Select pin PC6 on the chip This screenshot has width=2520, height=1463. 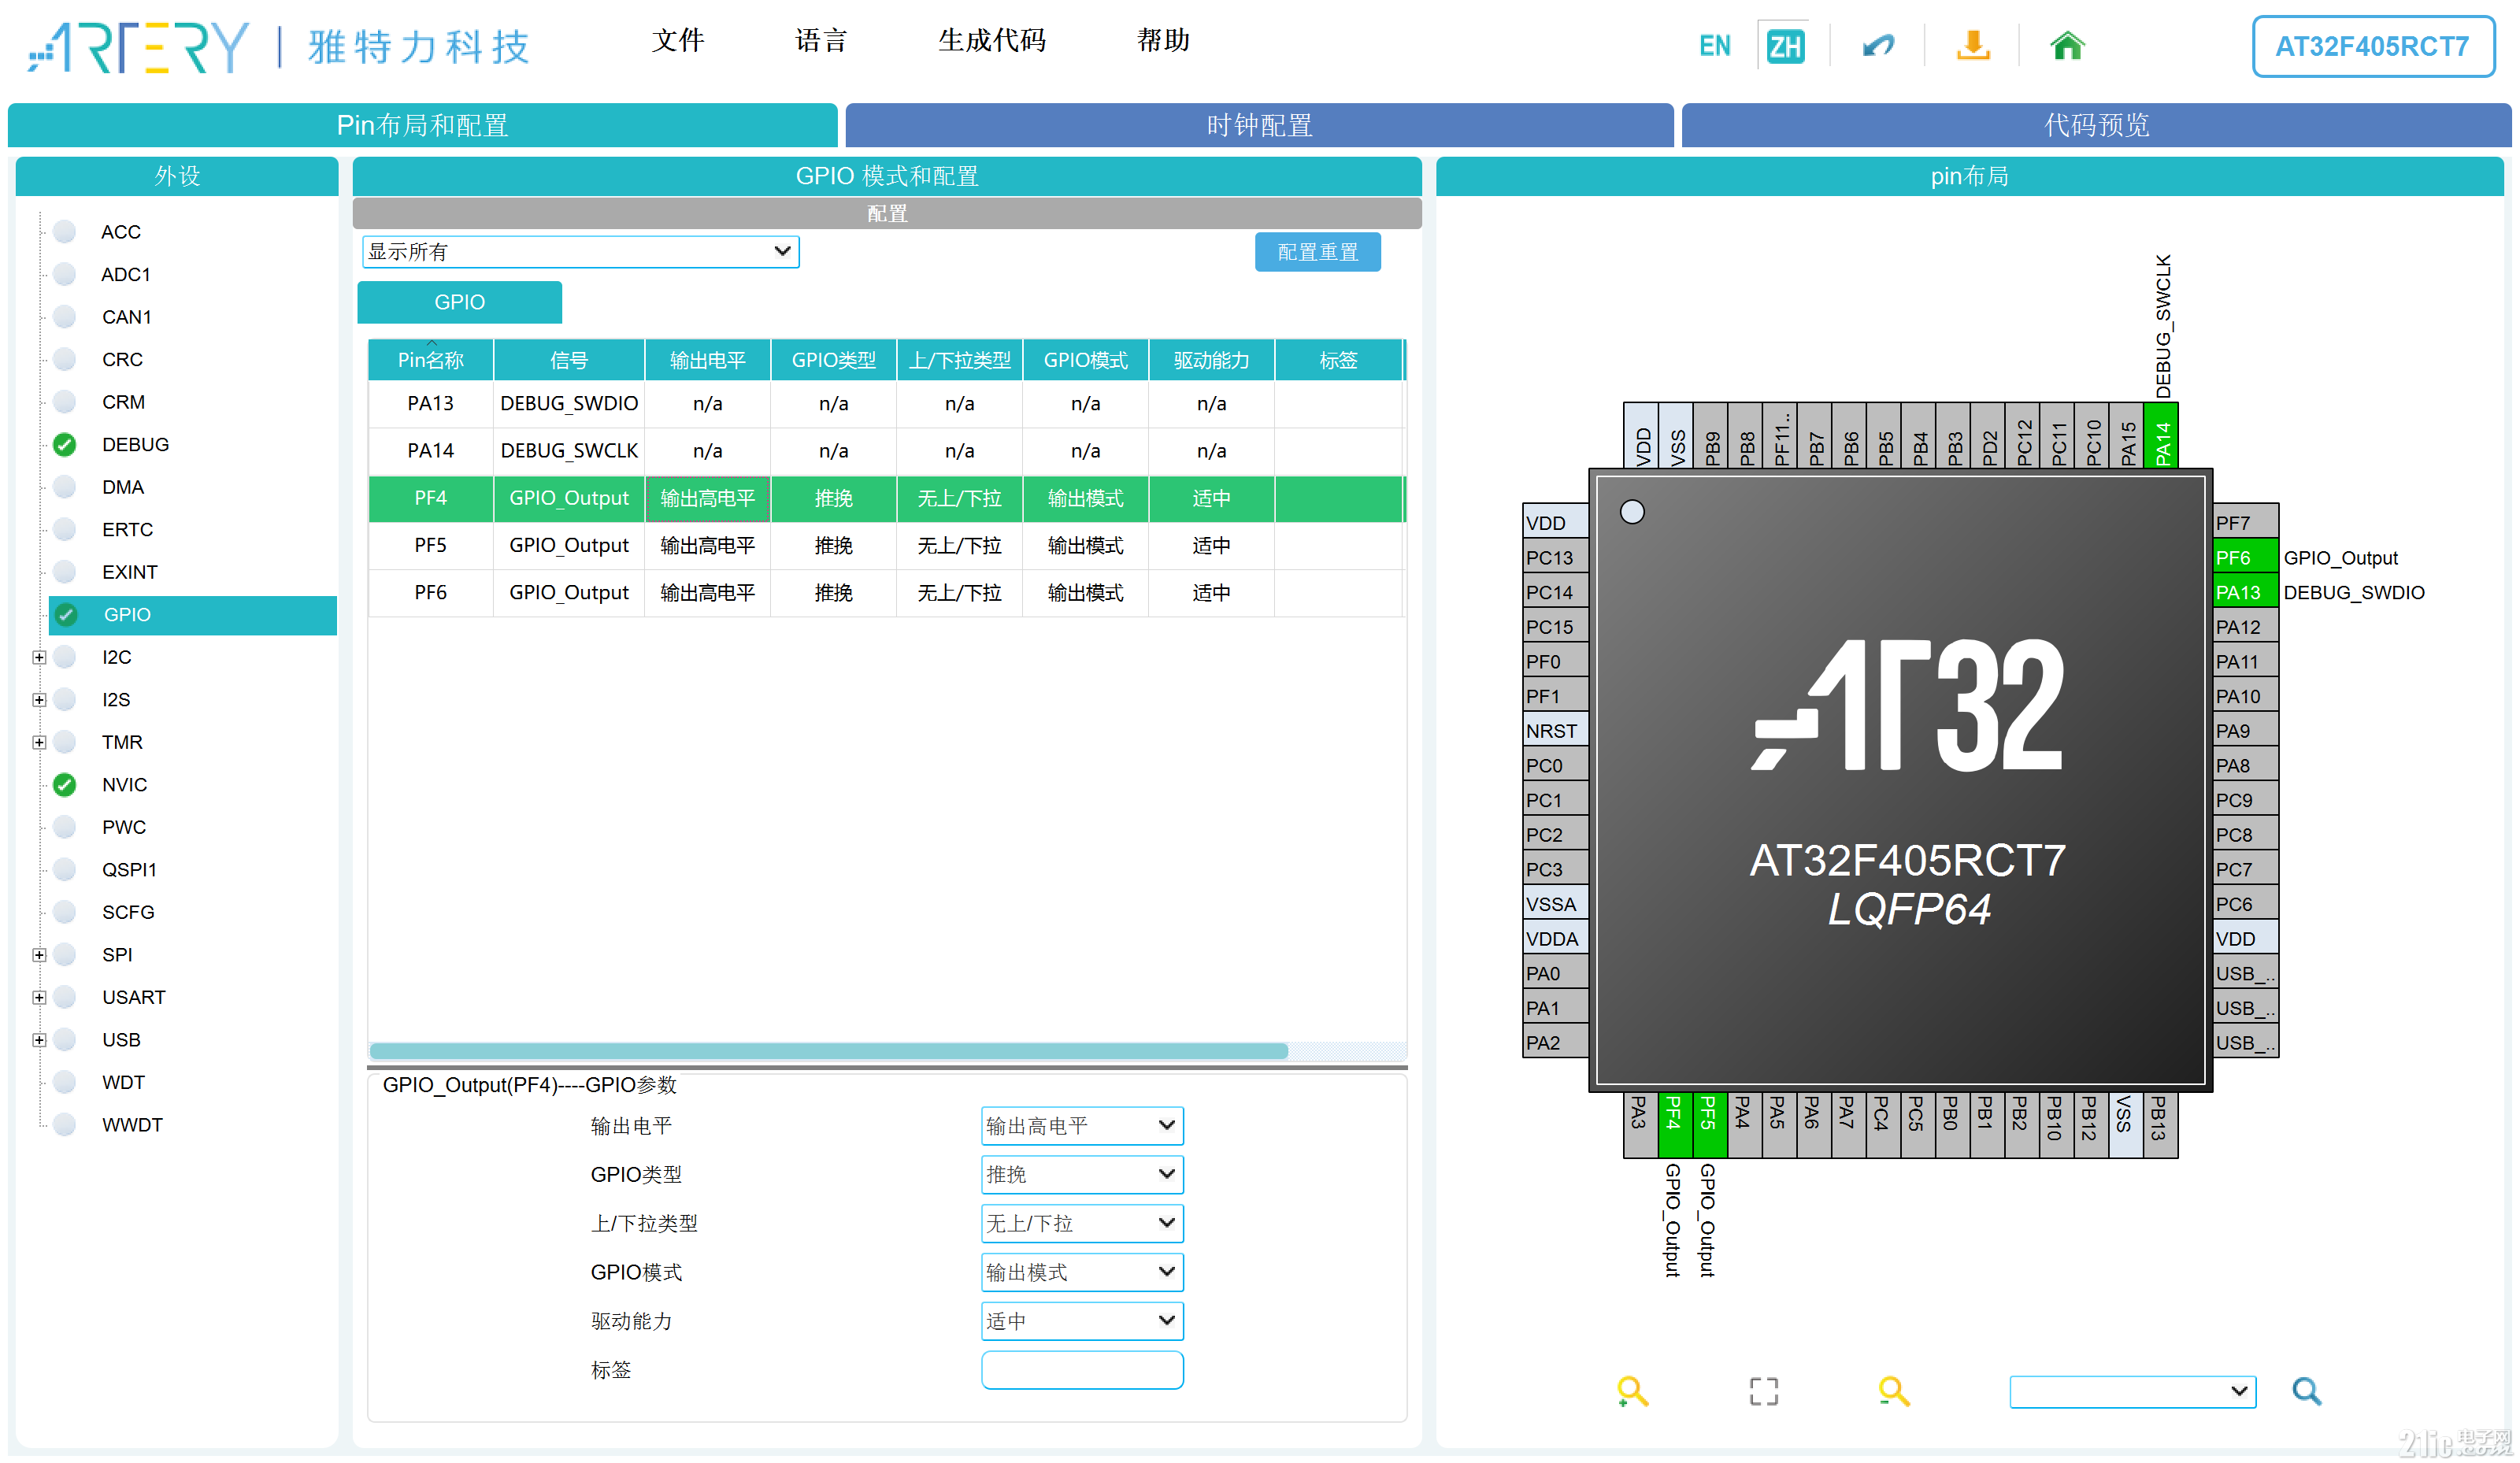[x=2245, y=903]
